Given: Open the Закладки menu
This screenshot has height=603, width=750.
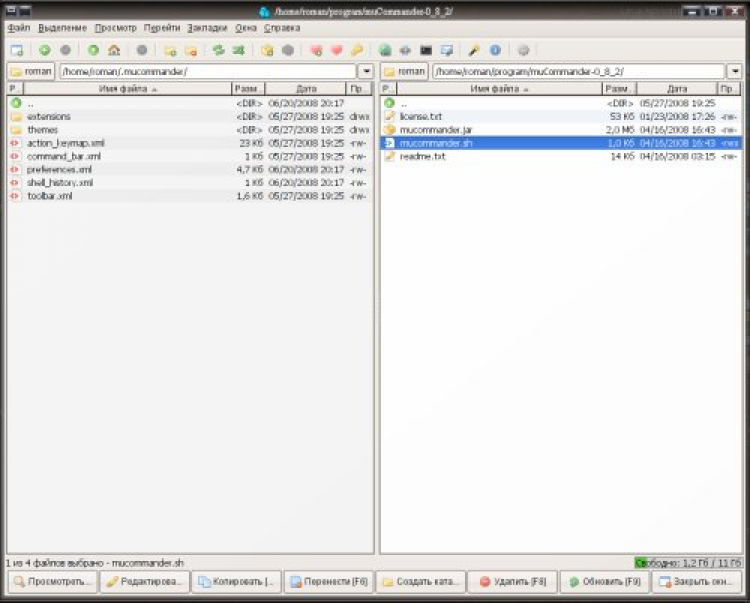Looking at the screenshot, I should (x=207, y=28).
